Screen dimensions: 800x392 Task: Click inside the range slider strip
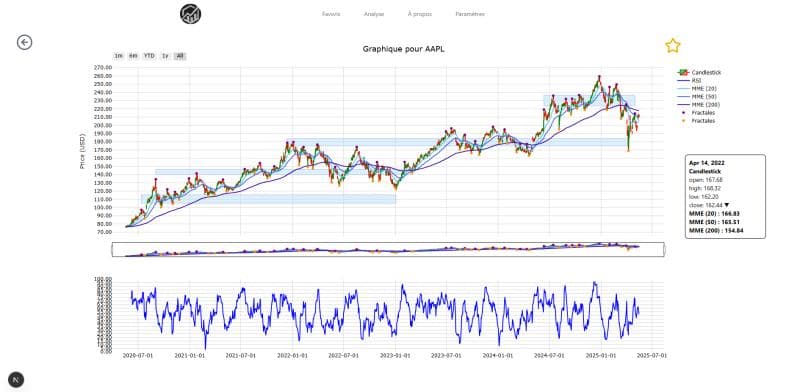point(388,250)
